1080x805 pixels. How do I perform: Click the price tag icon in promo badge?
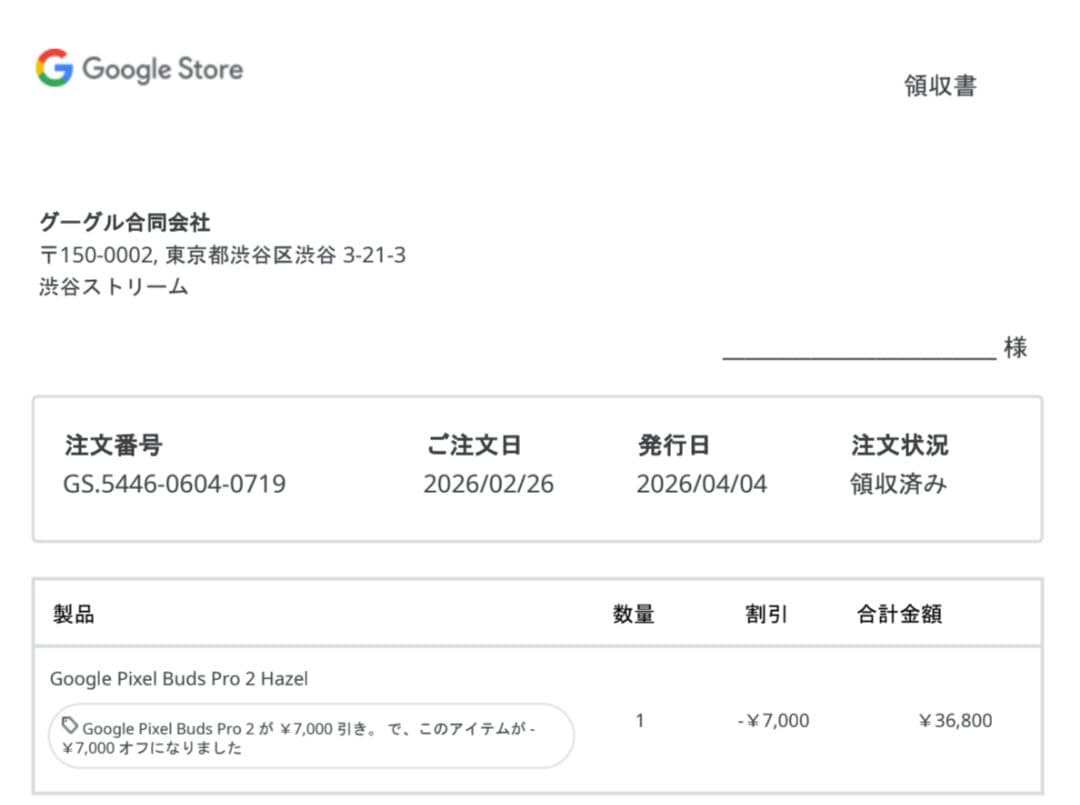tap(70, 725)
